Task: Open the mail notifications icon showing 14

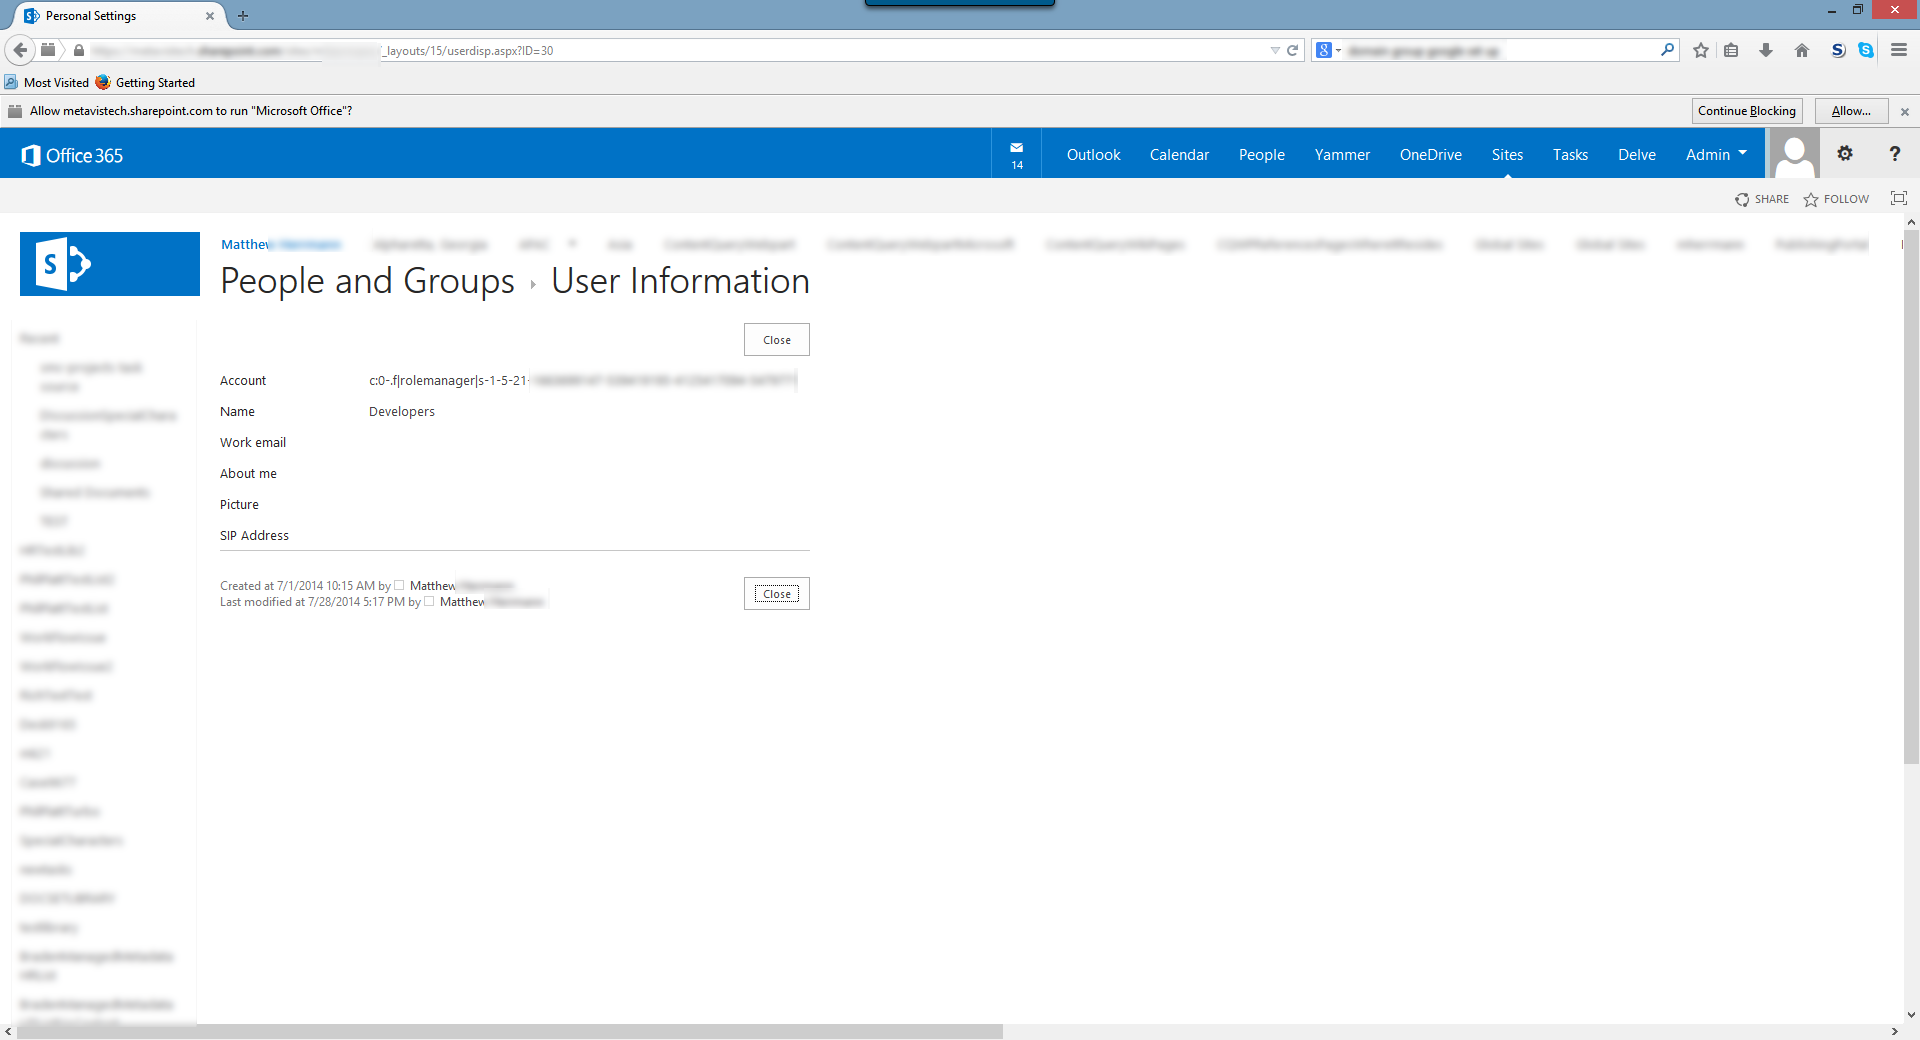Action: pos(1016,154)
